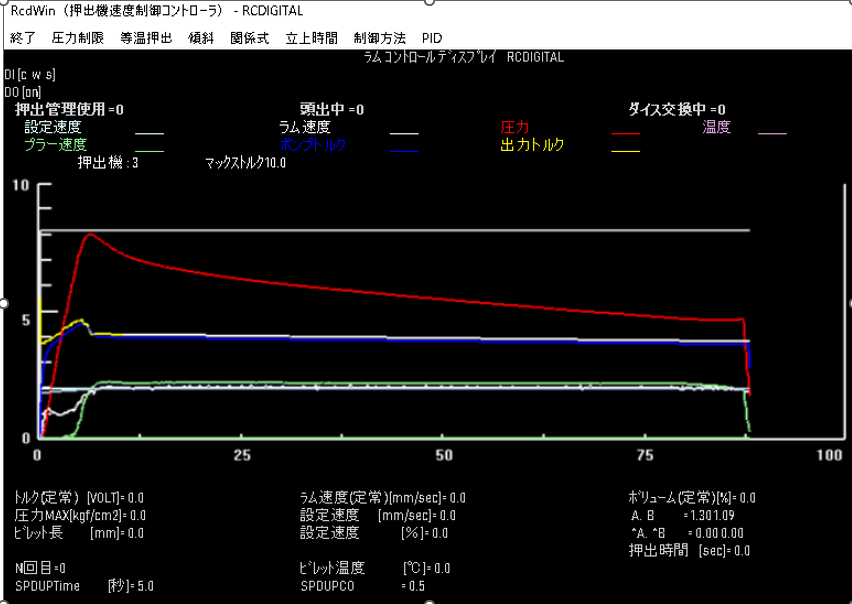Open the 関係式 menu
The image size is (852, 604).
(249, 38)
